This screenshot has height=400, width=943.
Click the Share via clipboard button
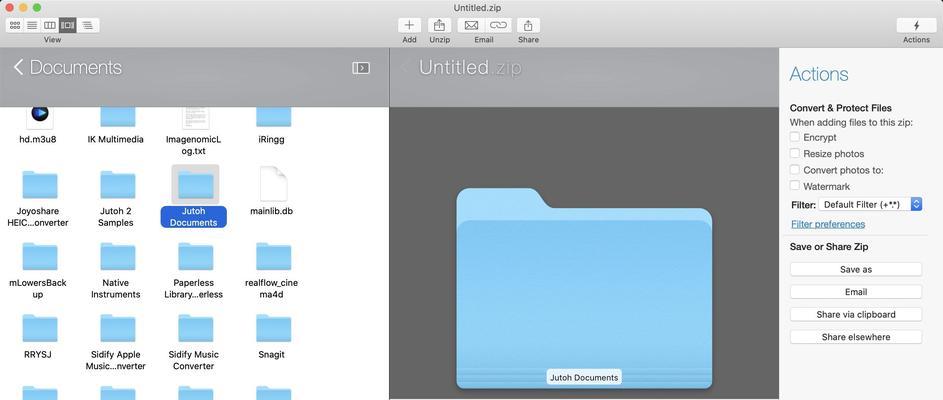click(x=856, y=315)
